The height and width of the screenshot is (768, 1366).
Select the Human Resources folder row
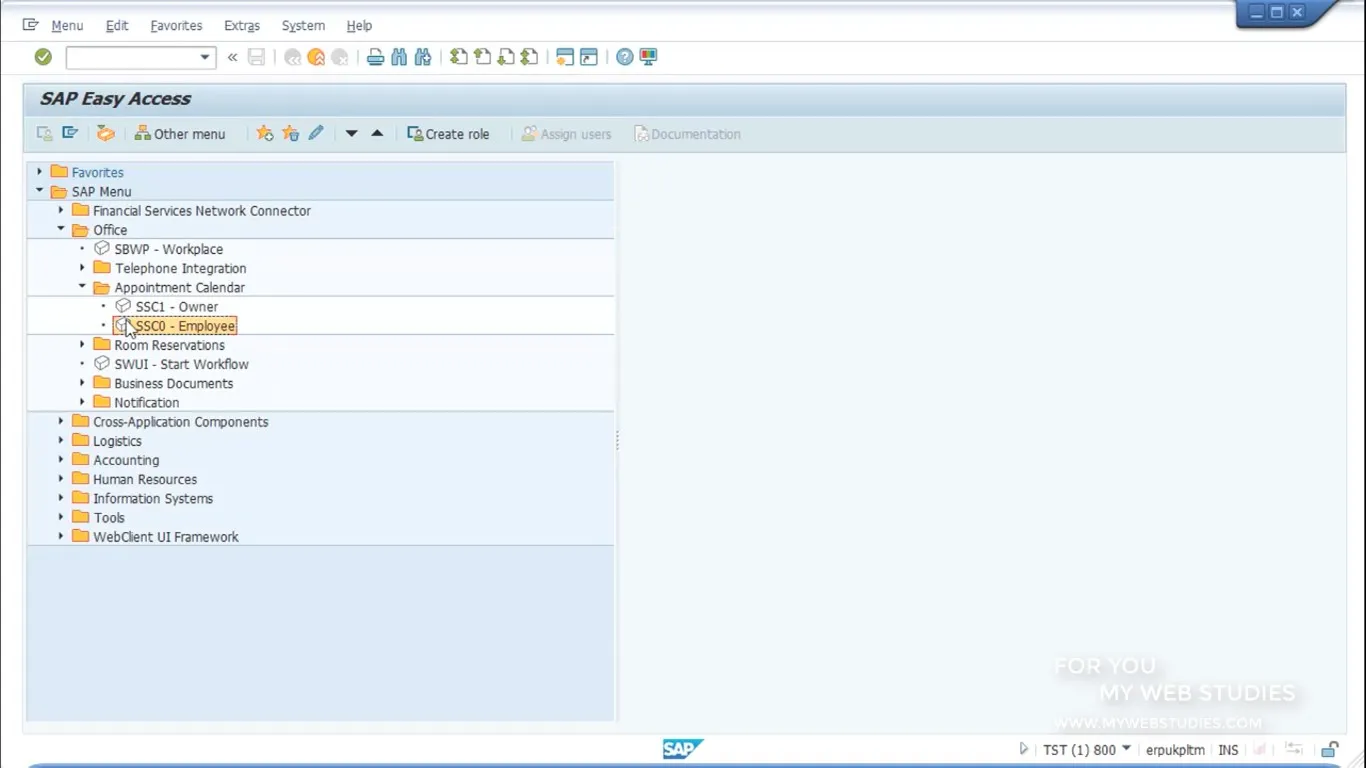(320, 479)
